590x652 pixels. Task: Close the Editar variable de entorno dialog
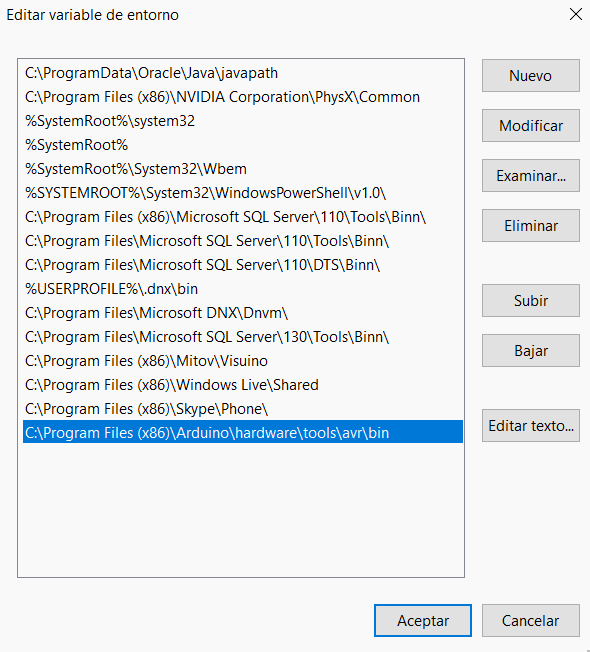pos(576,14)
